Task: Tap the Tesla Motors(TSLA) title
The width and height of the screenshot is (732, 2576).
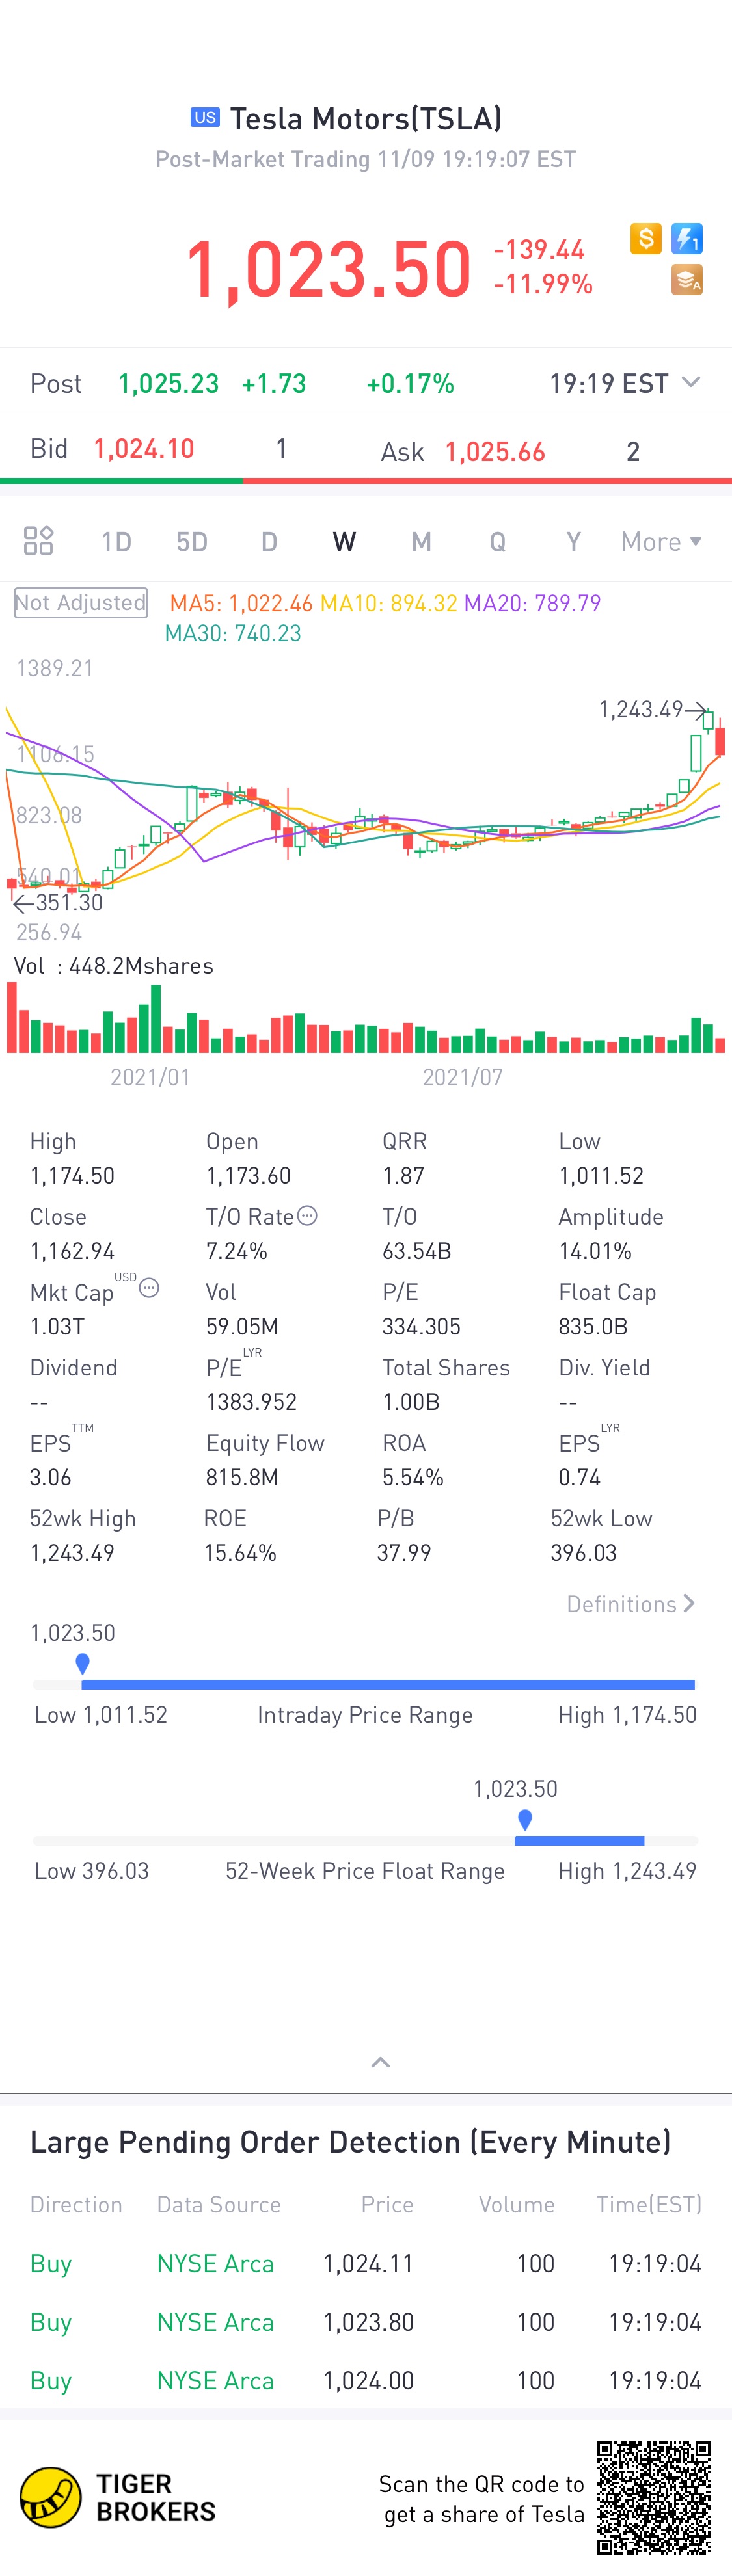Action: [366, 118]
